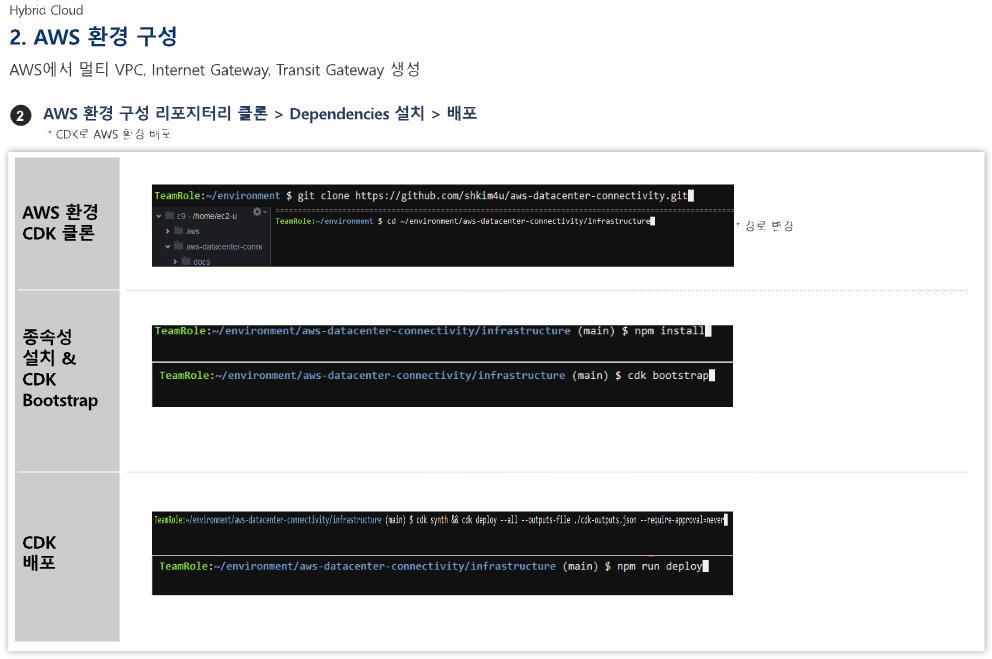Click the aws-datacenter-conne folder icon
The width and height of the screenshot is (992, 659).
tap(178, 246)
